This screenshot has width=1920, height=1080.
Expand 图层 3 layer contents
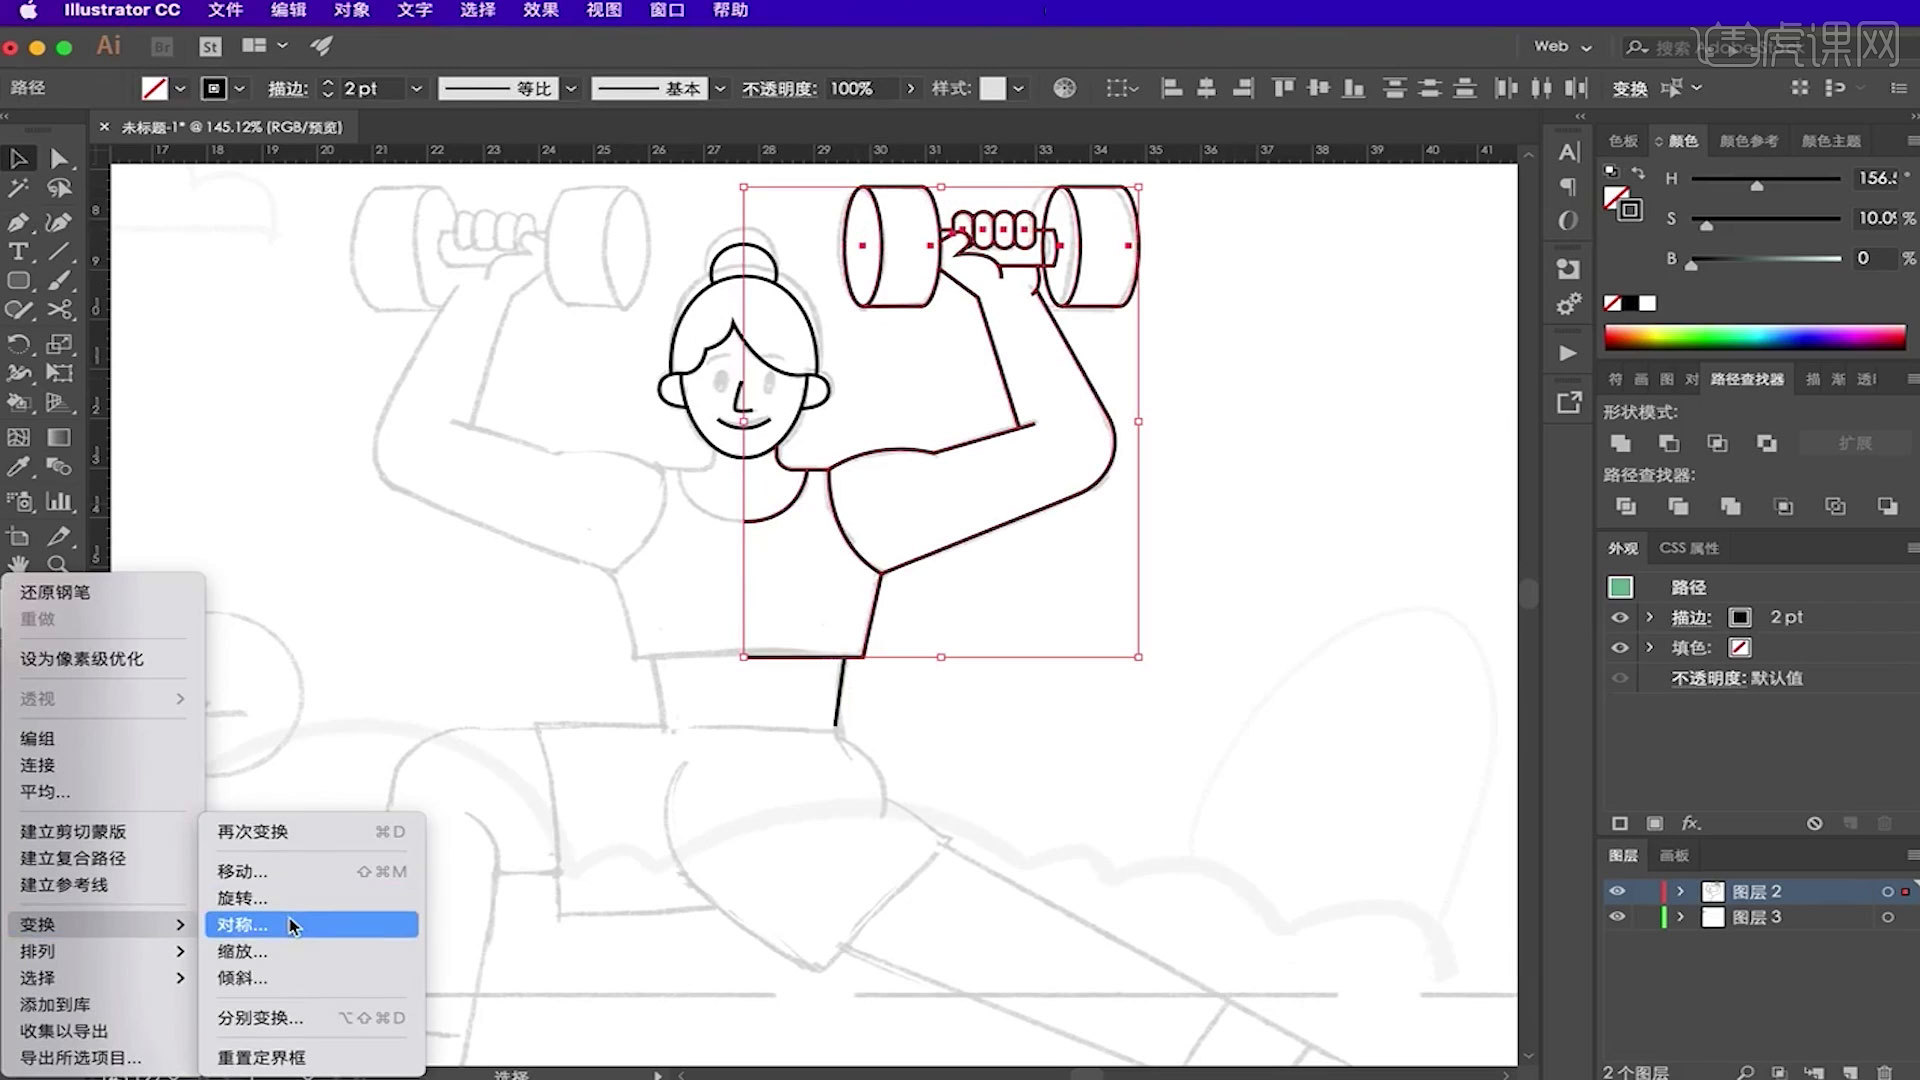1681,917
